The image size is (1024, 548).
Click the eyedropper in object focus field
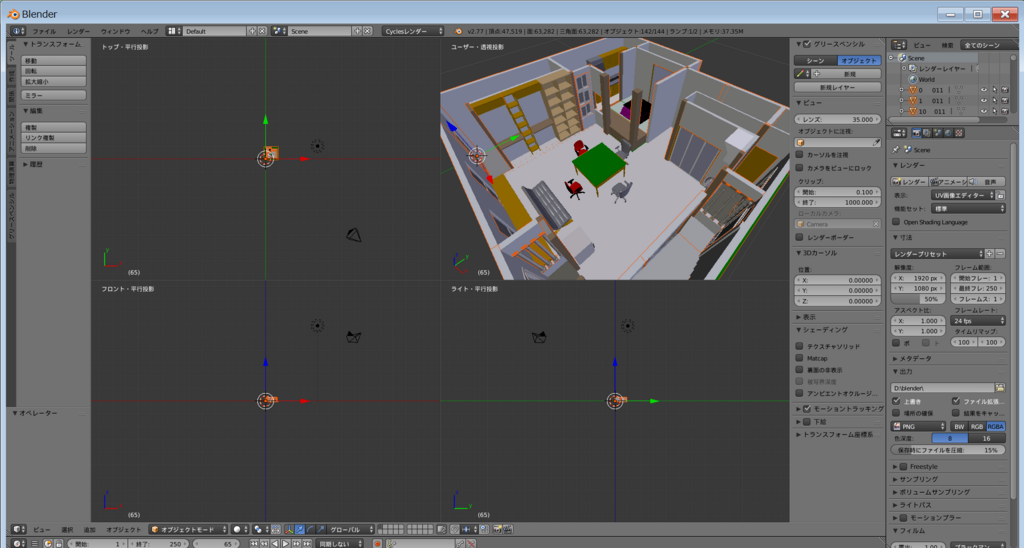pyautogui.click(x=876, y=142)
